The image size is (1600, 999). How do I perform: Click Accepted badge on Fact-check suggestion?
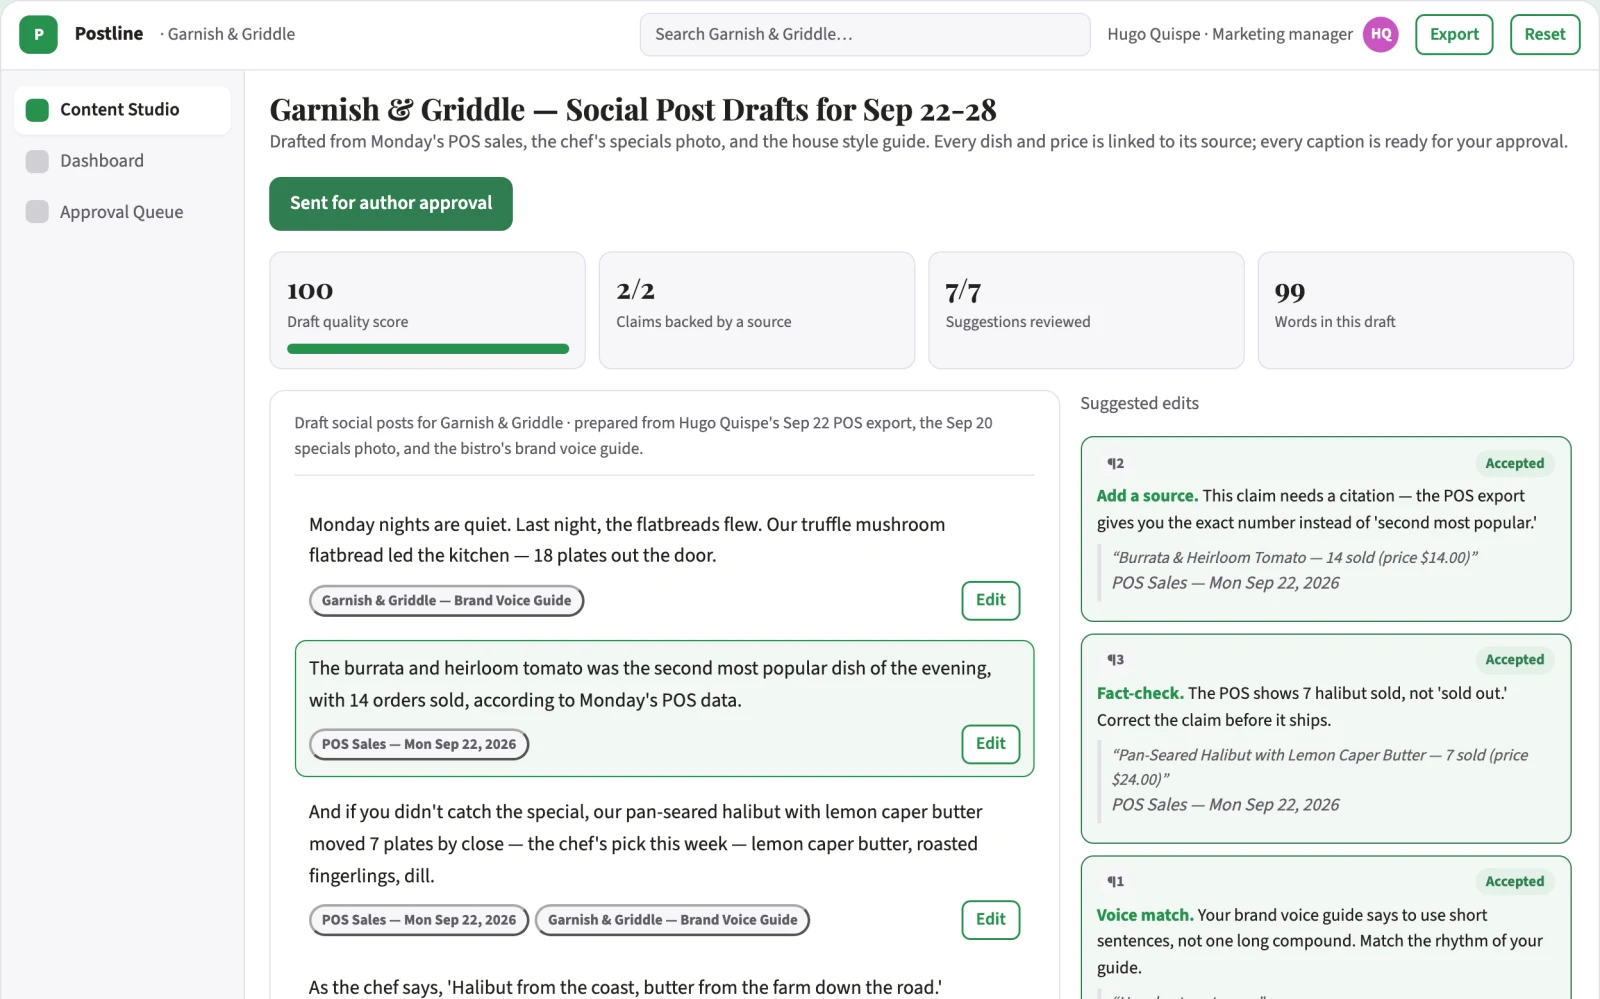[1514, 660]
